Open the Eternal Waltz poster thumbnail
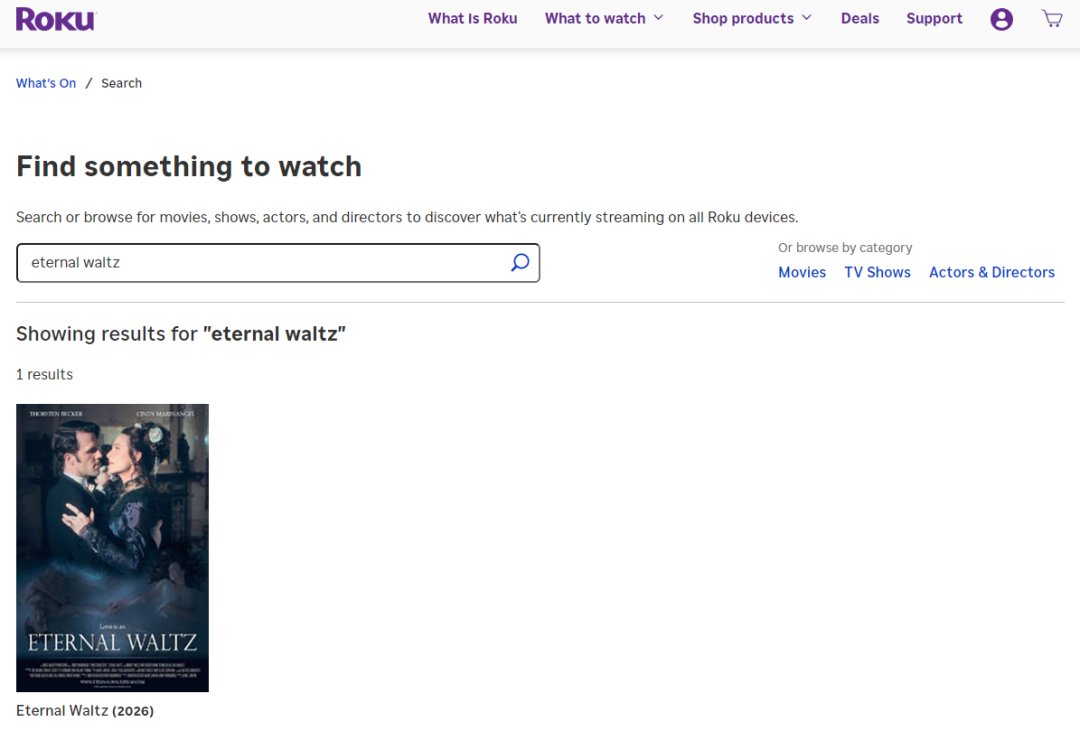Image resolution: width=1080 pixels, height=750 pixels. [x=112, y=548]
